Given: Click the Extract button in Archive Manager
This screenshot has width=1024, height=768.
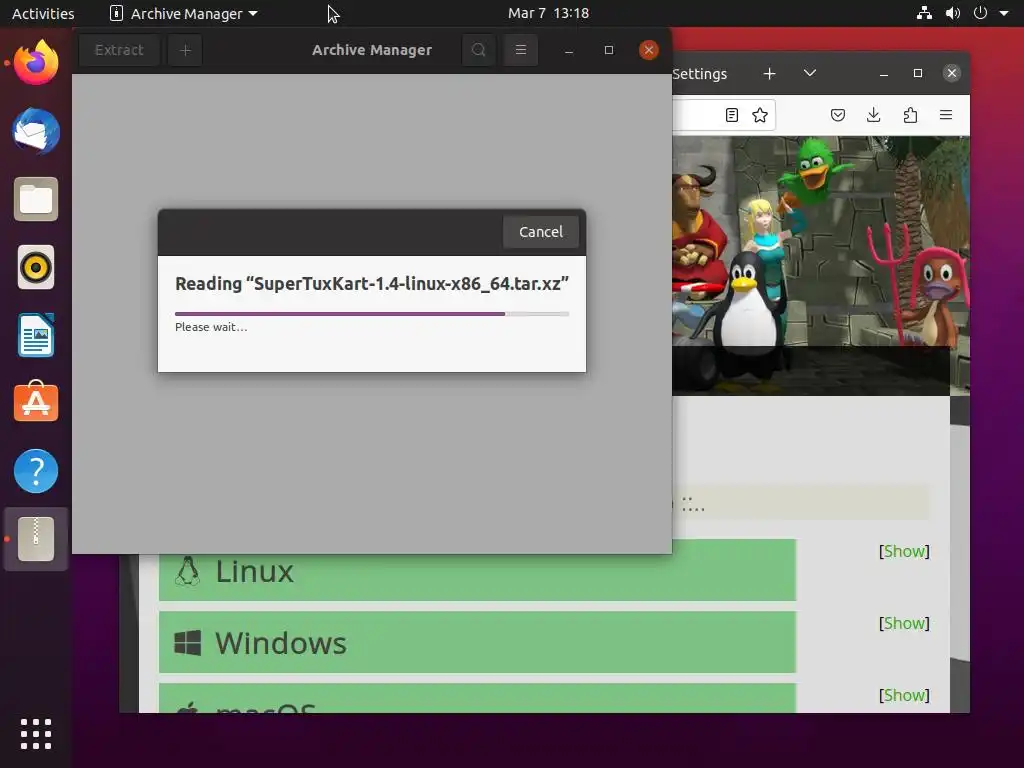Looking at the screenshot, I should pyautogui.click(x=119, y=50).
